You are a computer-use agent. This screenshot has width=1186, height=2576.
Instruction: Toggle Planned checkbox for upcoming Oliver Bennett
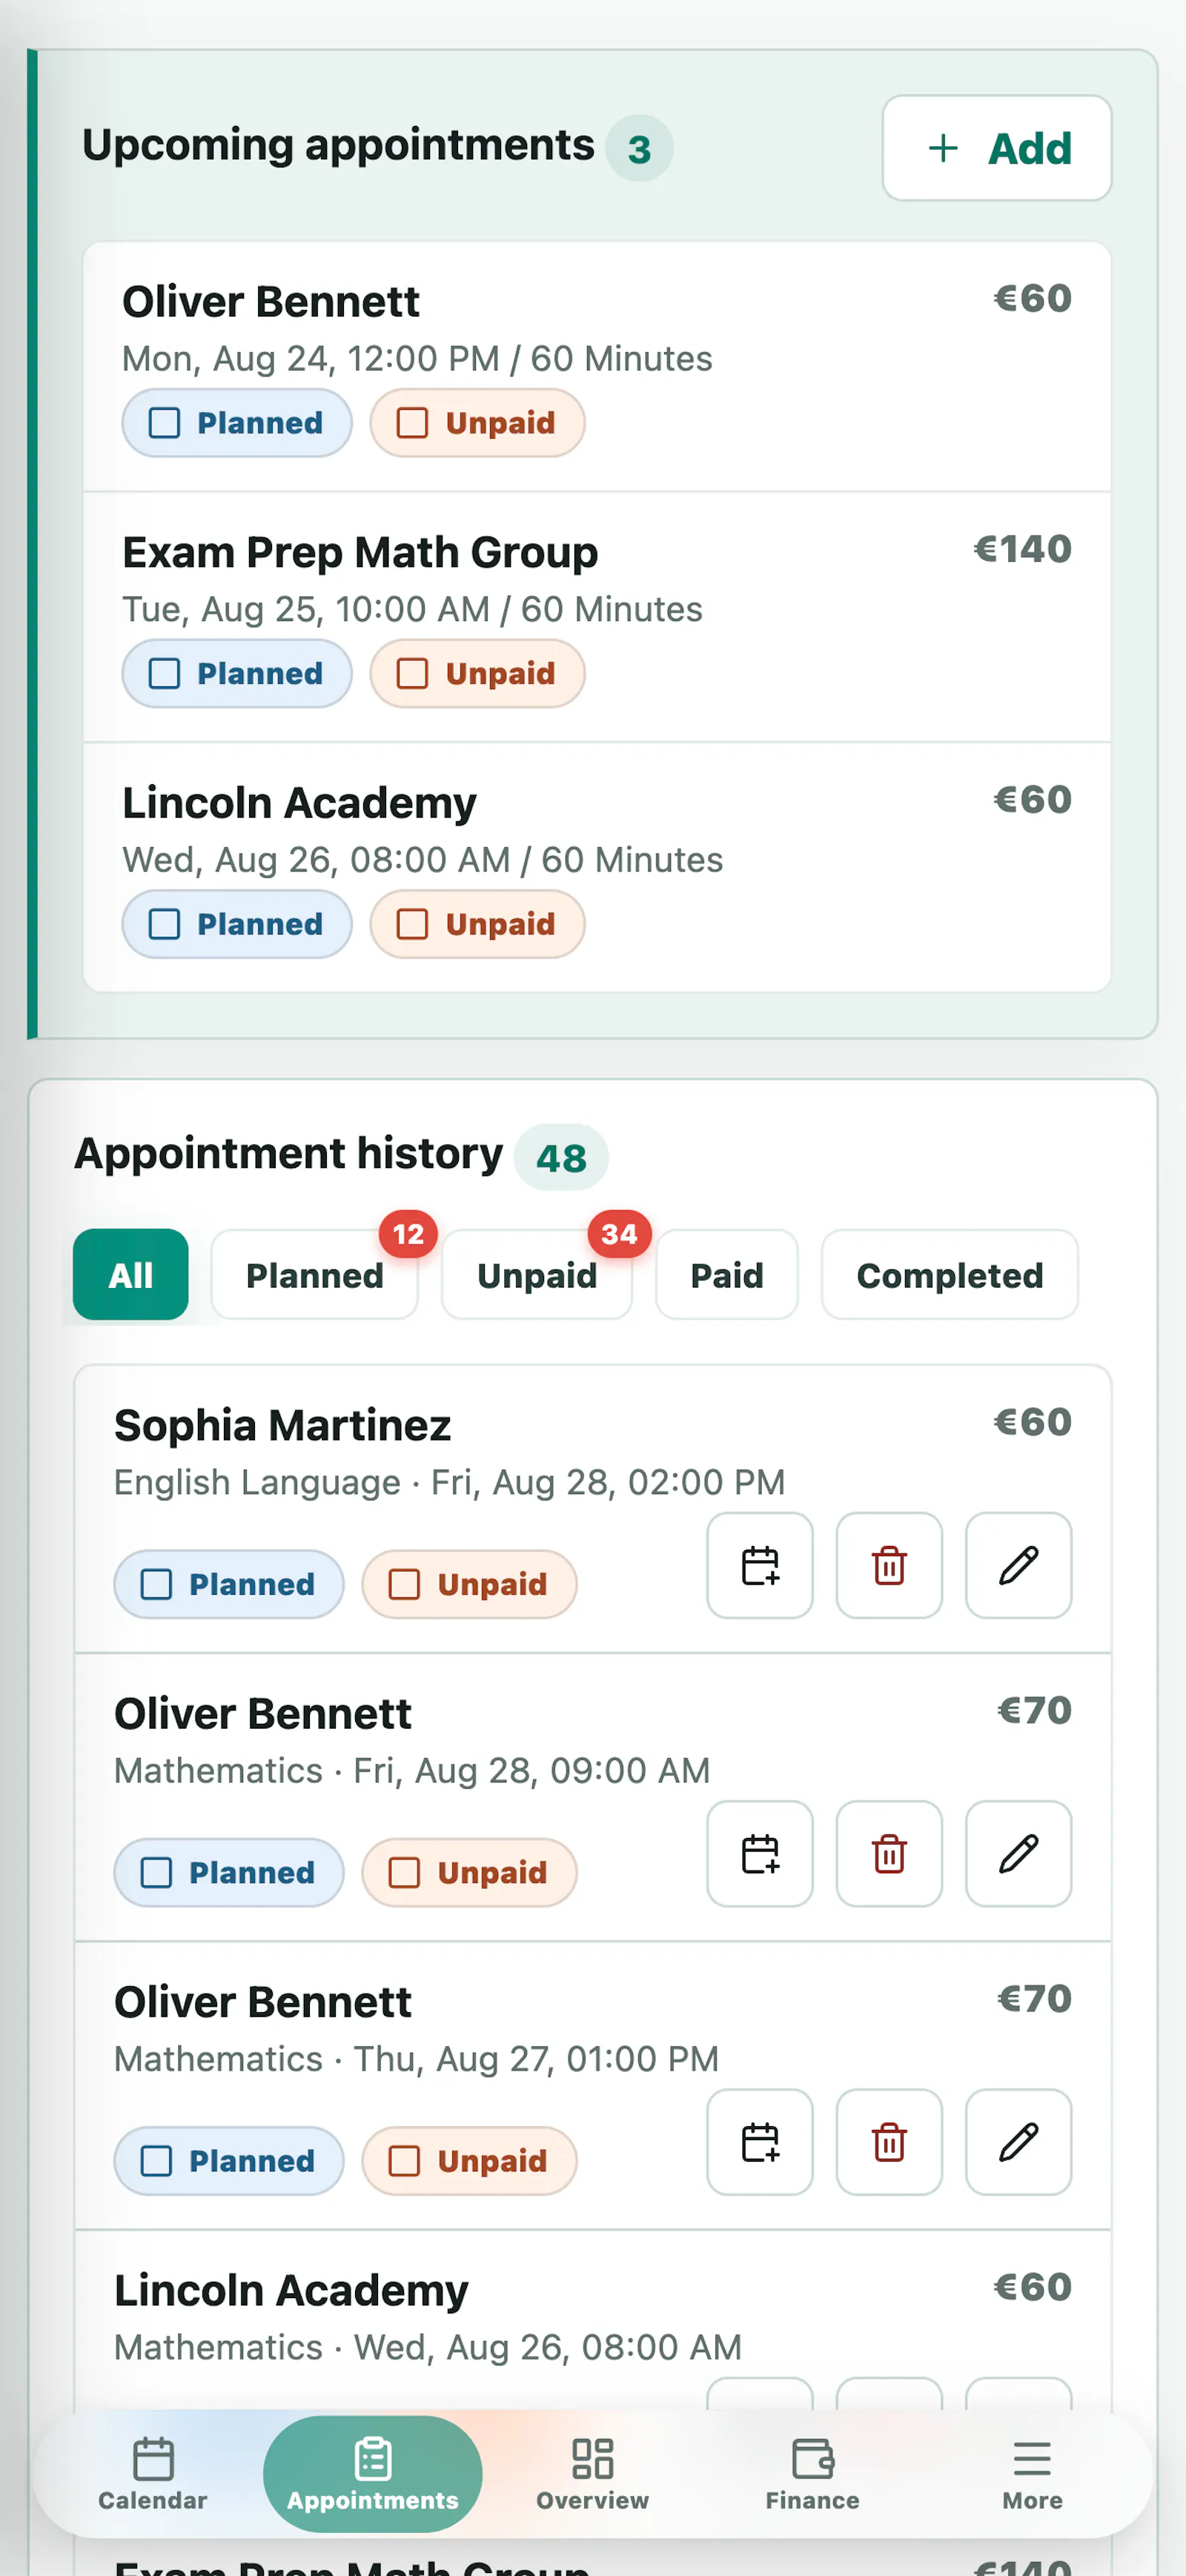click(165, 423)
